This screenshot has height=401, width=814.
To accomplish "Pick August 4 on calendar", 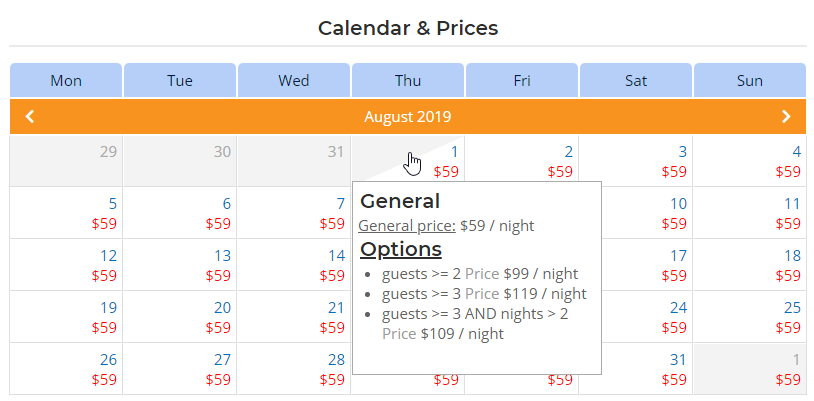I will 750,161.
